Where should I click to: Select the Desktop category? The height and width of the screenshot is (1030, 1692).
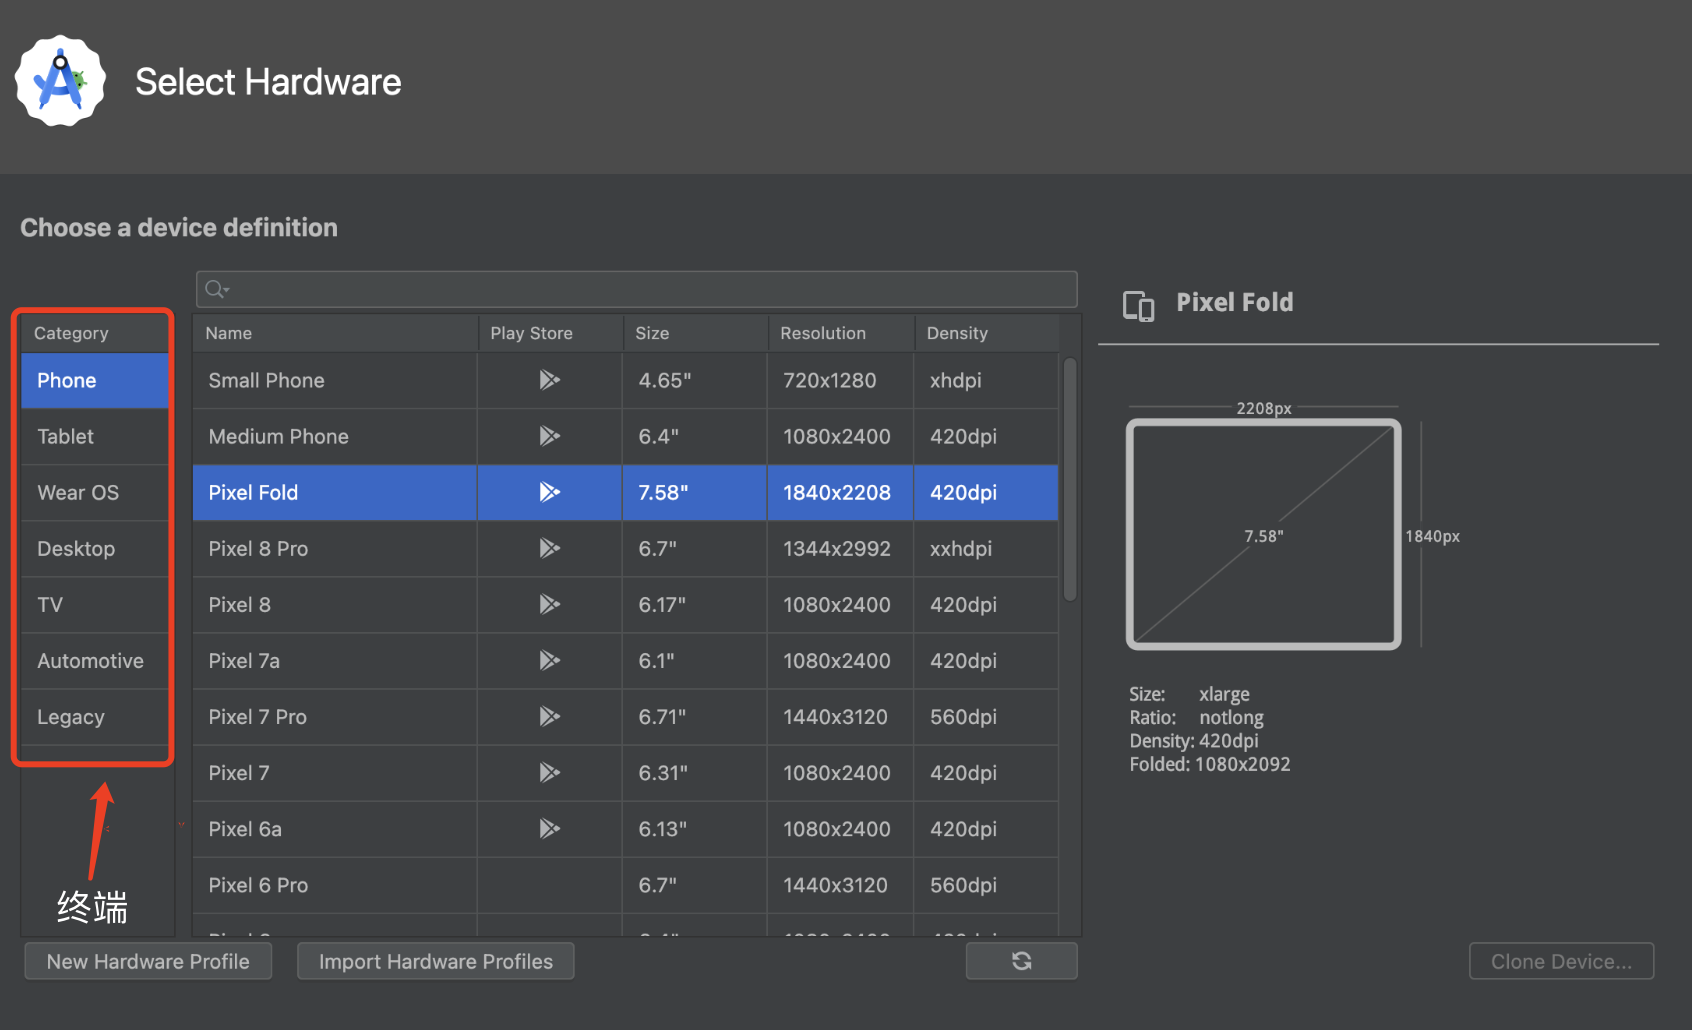[x=95, y=548]
